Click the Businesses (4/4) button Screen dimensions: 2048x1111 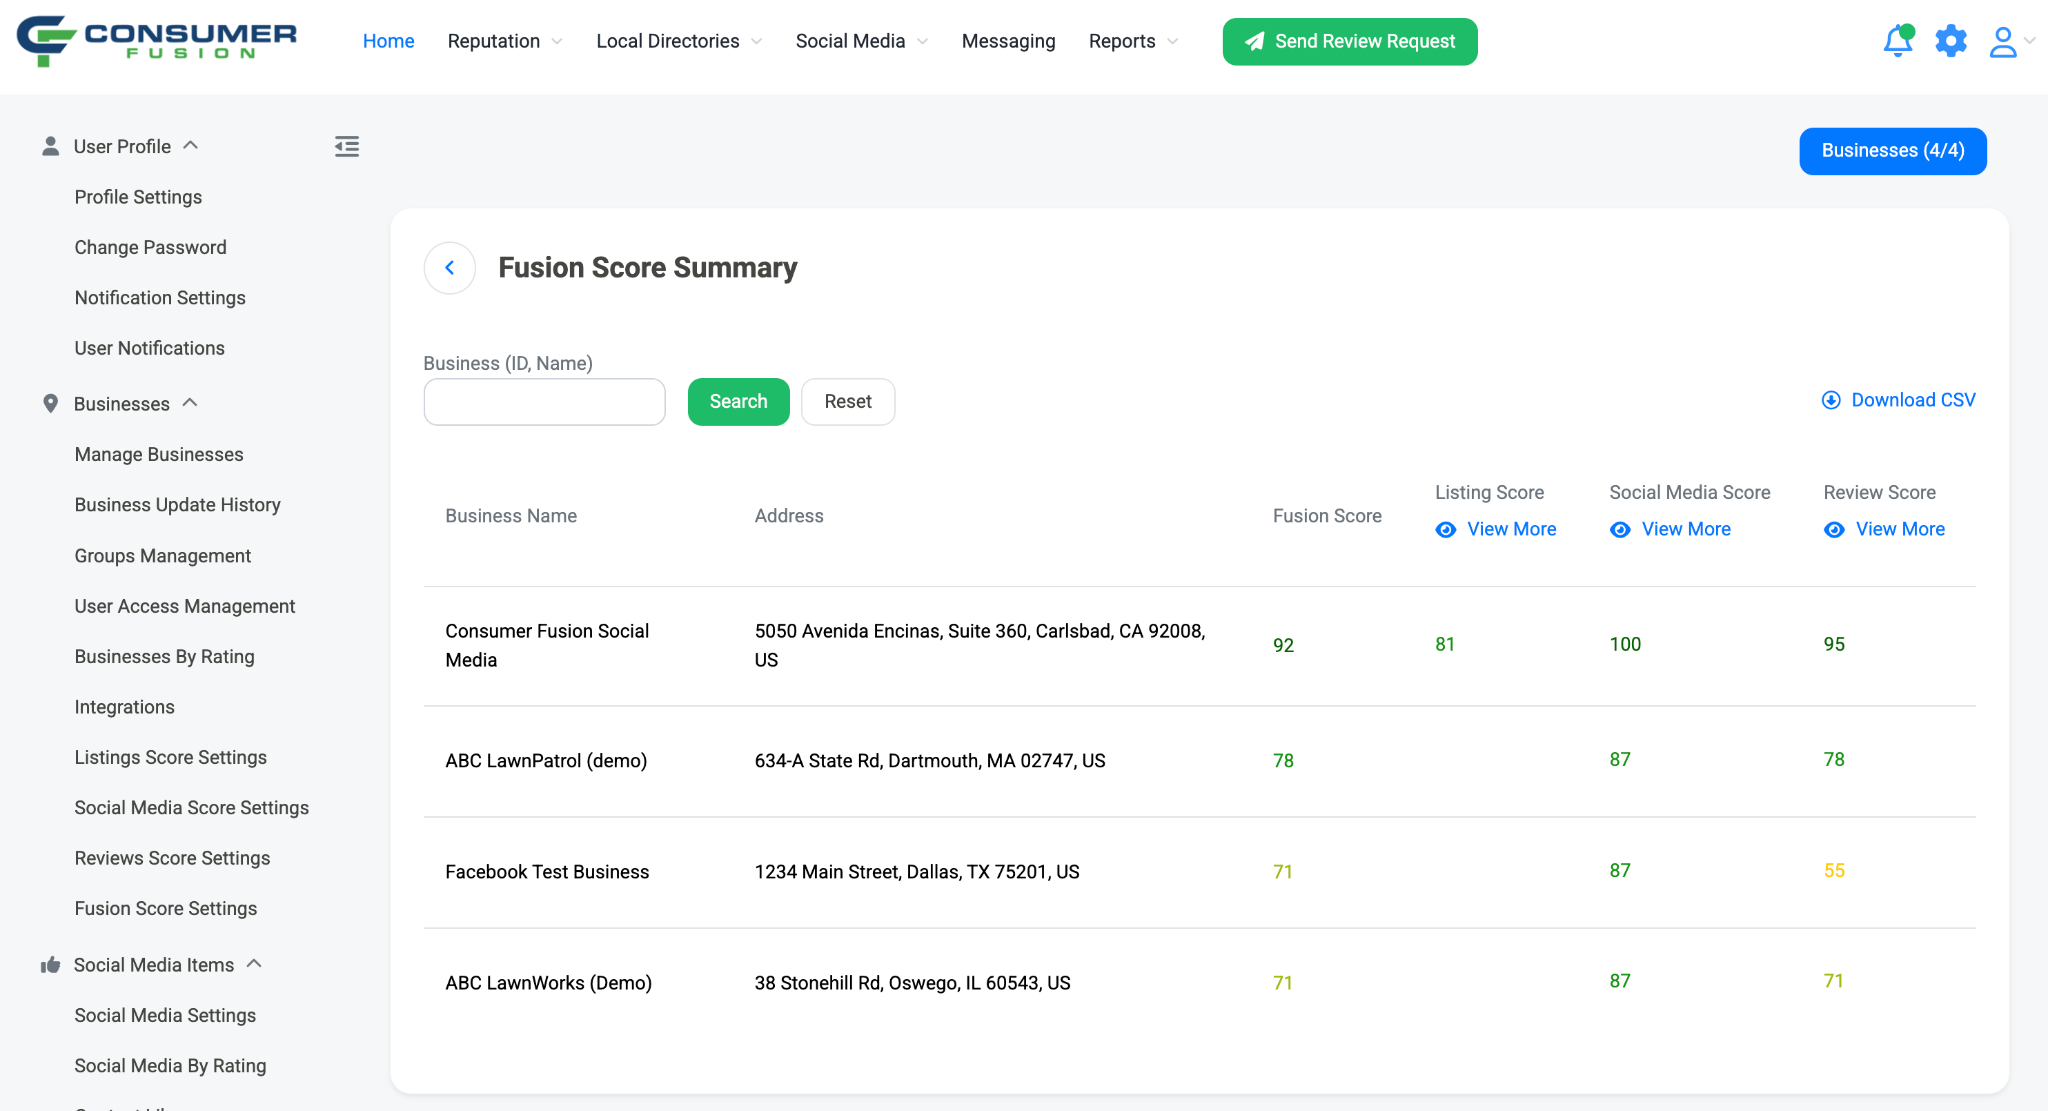[1892, 151]
